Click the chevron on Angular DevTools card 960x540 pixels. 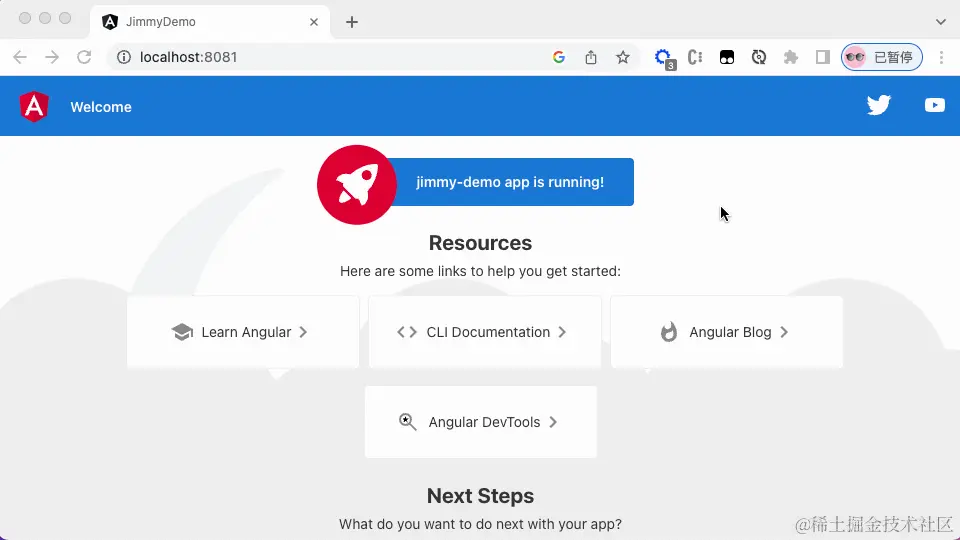point(553,422)
